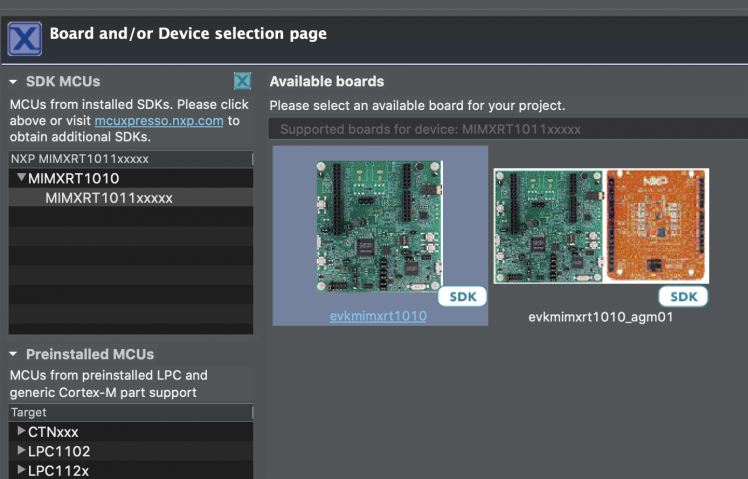Click the evkmimxrt1010_agm01 board label
This screenshot has width=748, height=479.
600,317
